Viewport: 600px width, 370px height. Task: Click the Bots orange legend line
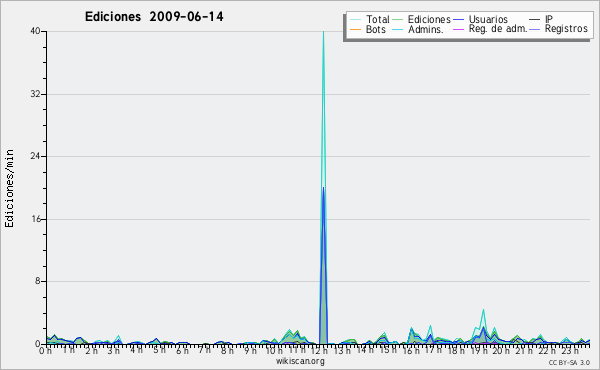[355, 29]
